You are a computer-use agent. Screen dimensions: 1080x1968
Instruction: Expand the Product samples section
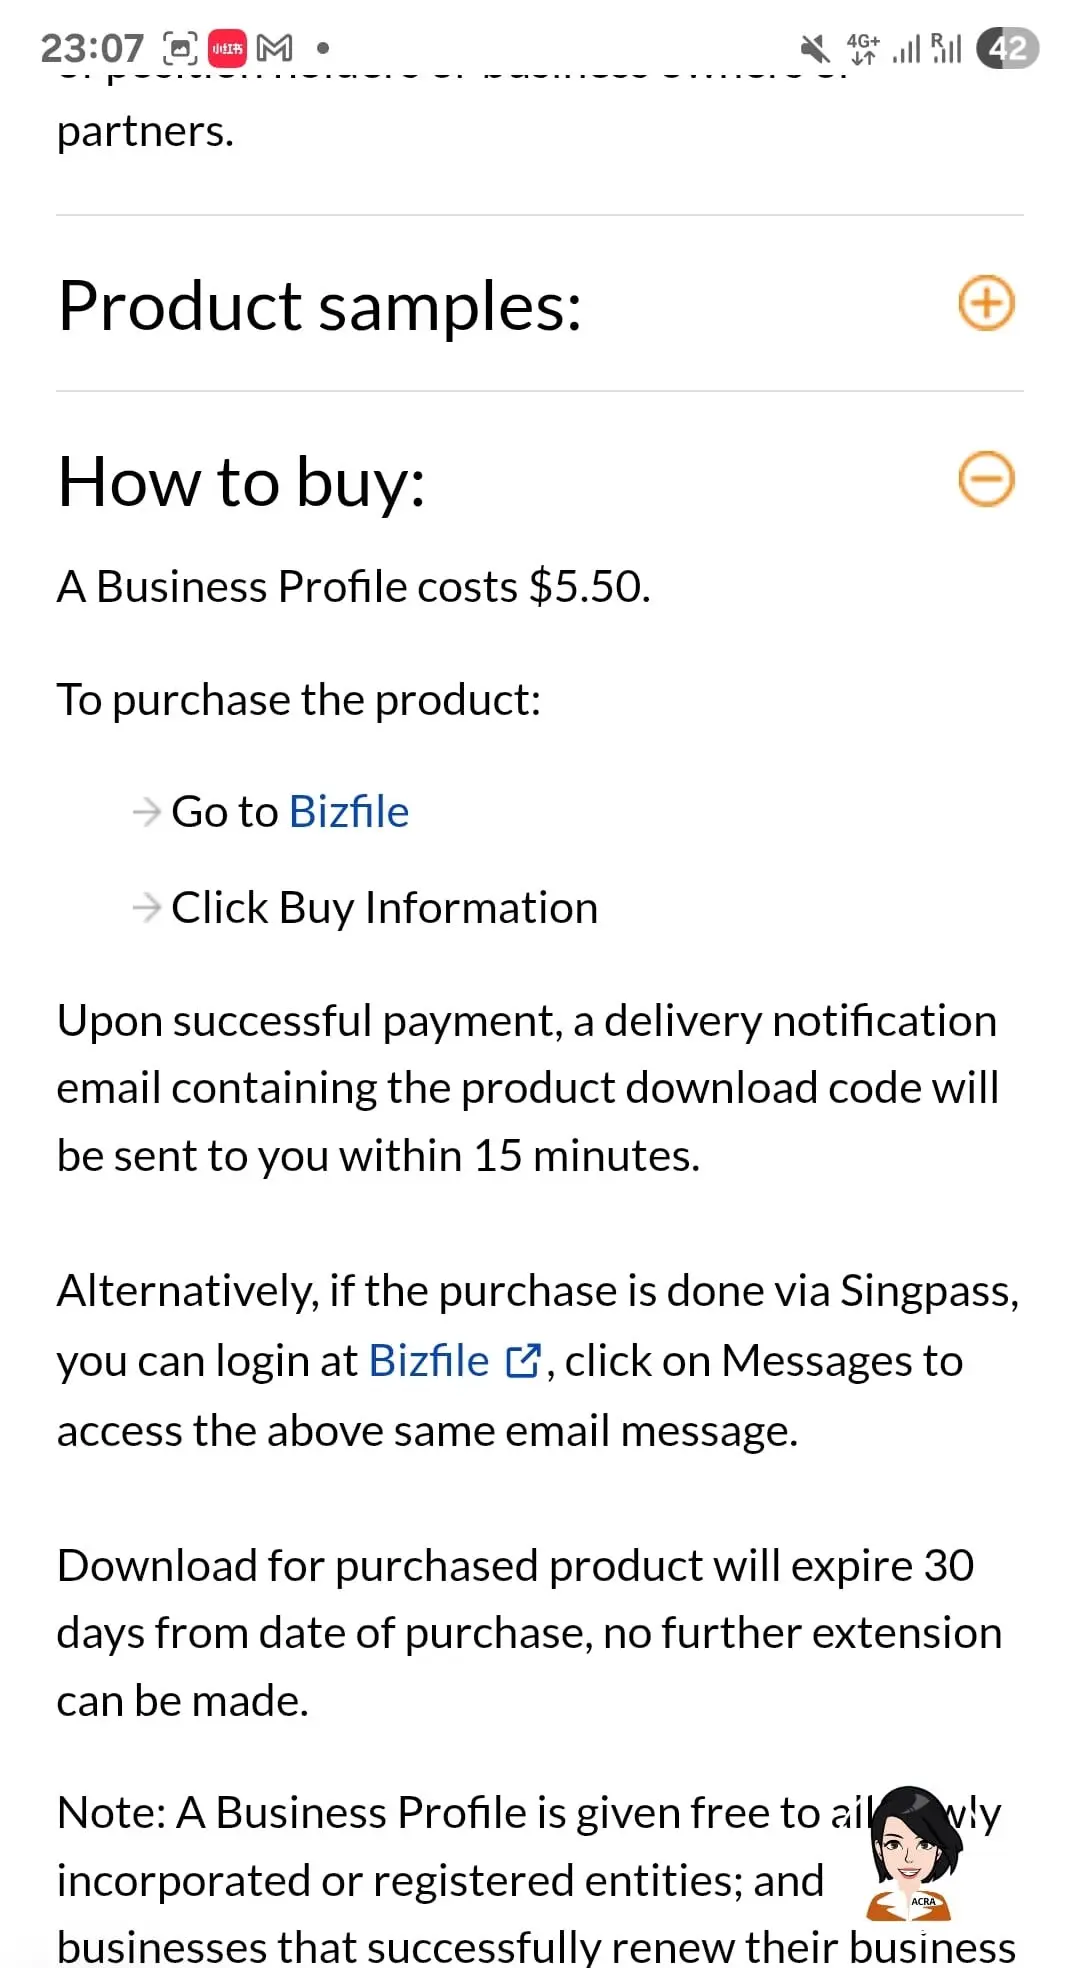[x=986, y=303]
